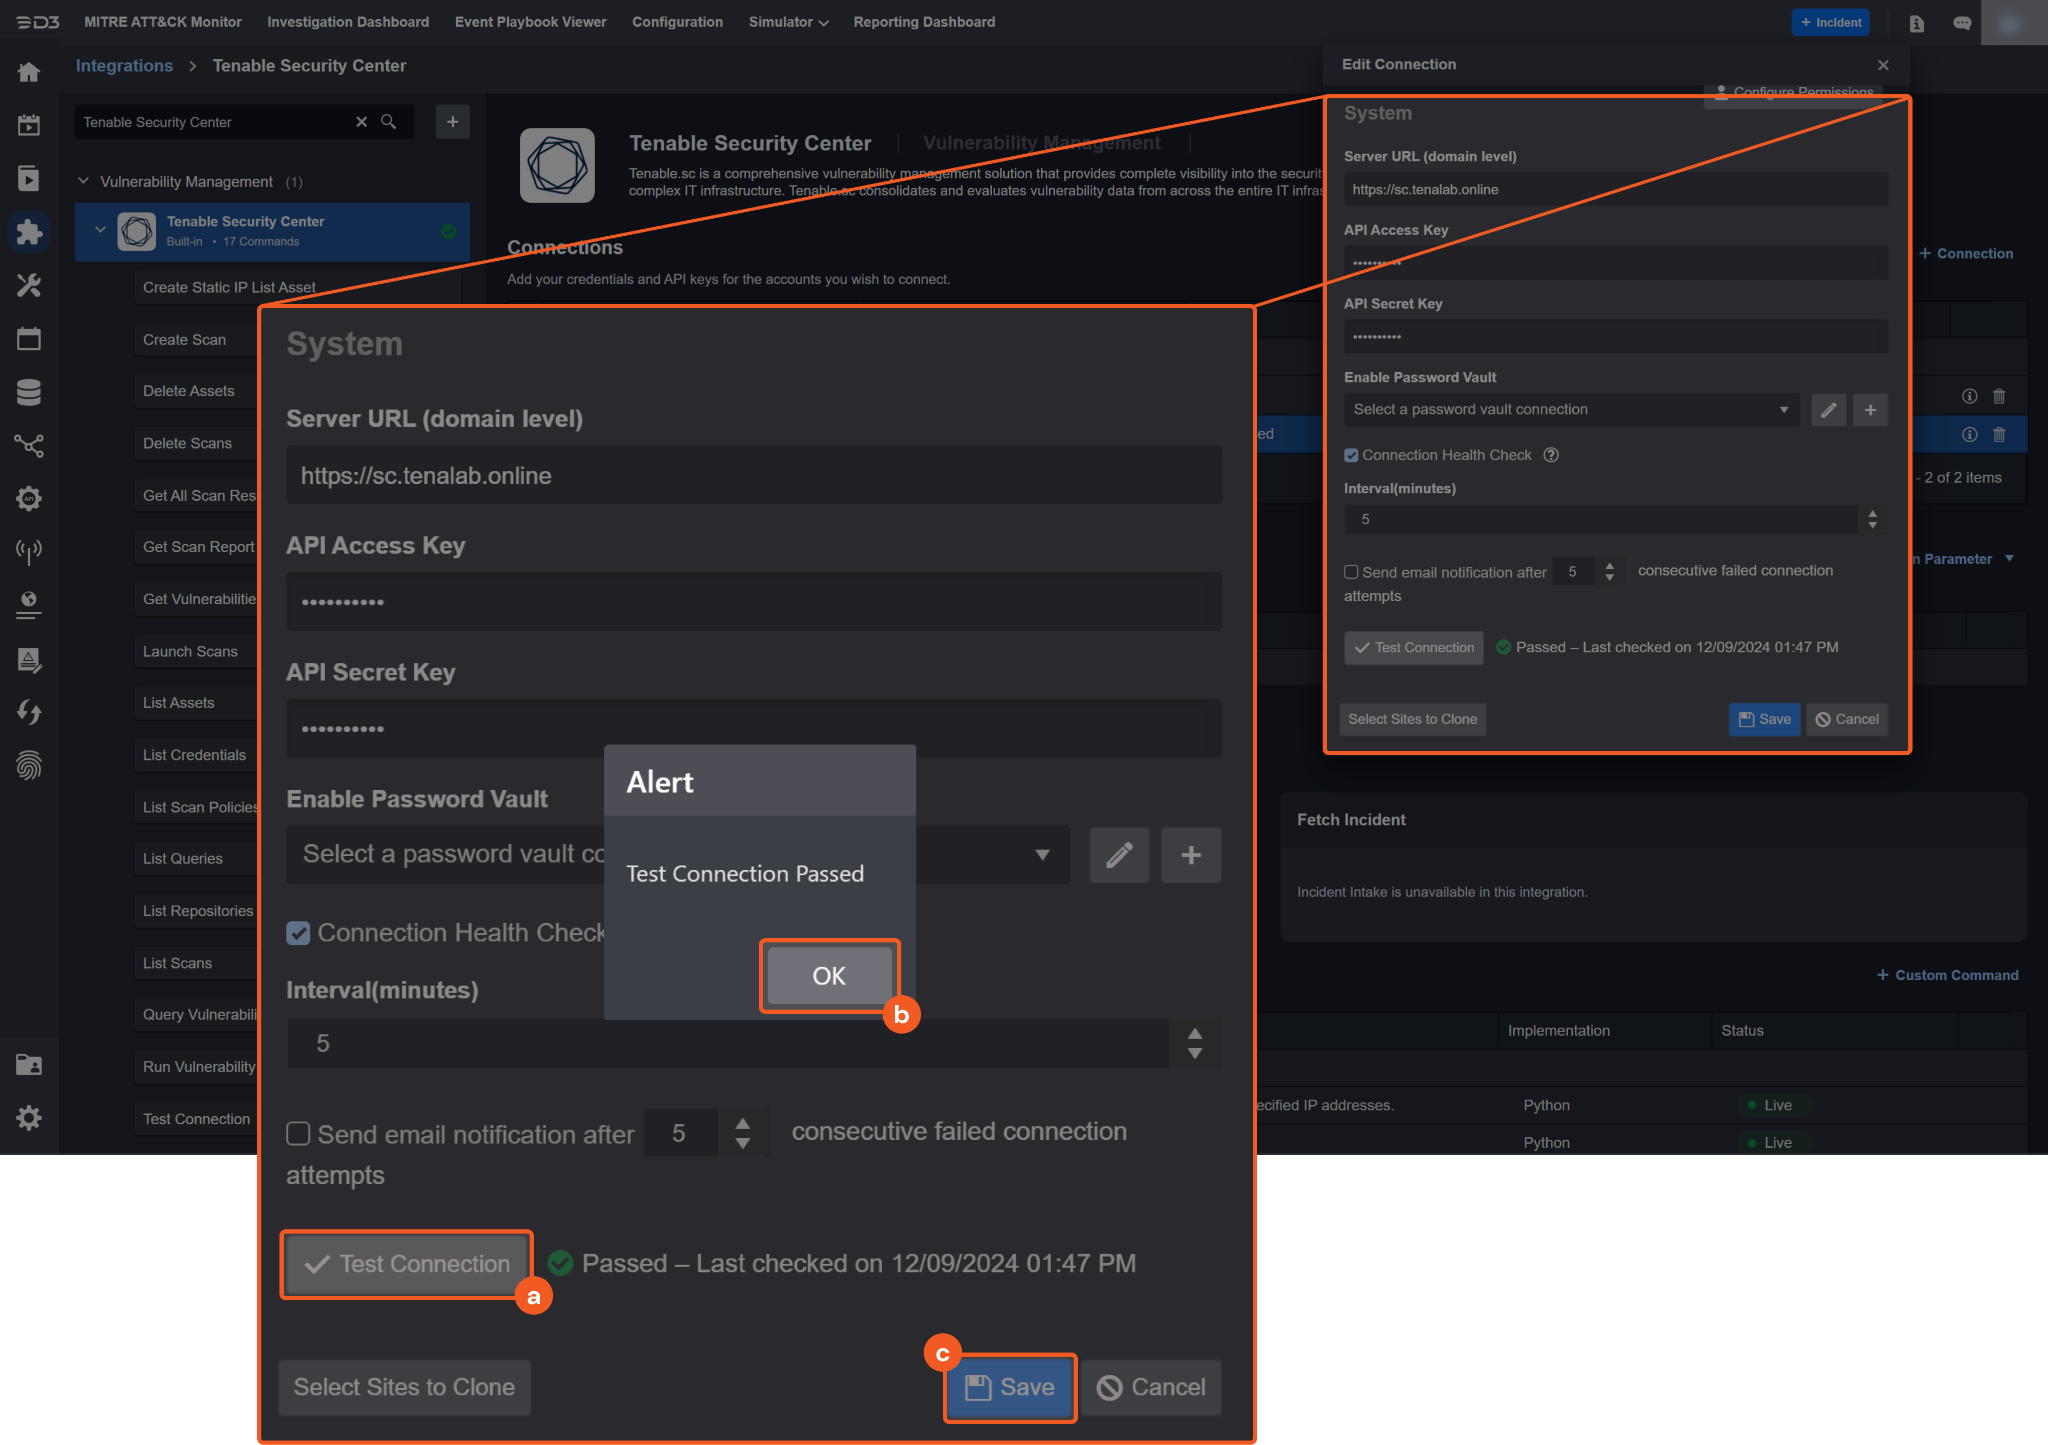The image size is (2048, 1445).
Task: Click the enlarged Save button
Action: click(x=1010, y=1387)
